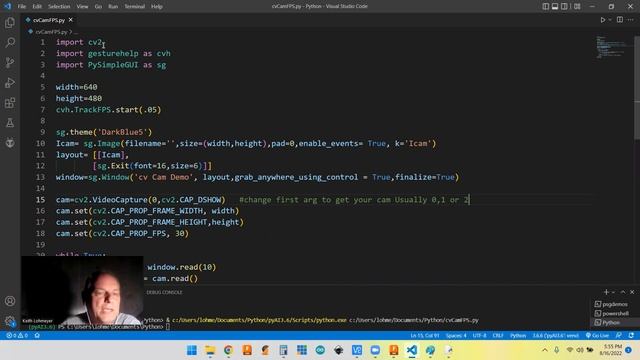Open the Go menu
This screenshot has width=640, height=360.
(x=98, y=6)
